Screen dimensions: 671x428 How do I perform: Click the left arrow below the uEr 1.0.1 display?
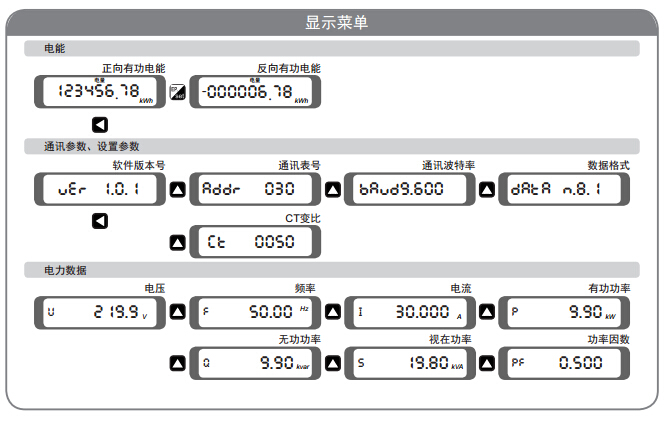pyautogui.click(x=100, y=220)
